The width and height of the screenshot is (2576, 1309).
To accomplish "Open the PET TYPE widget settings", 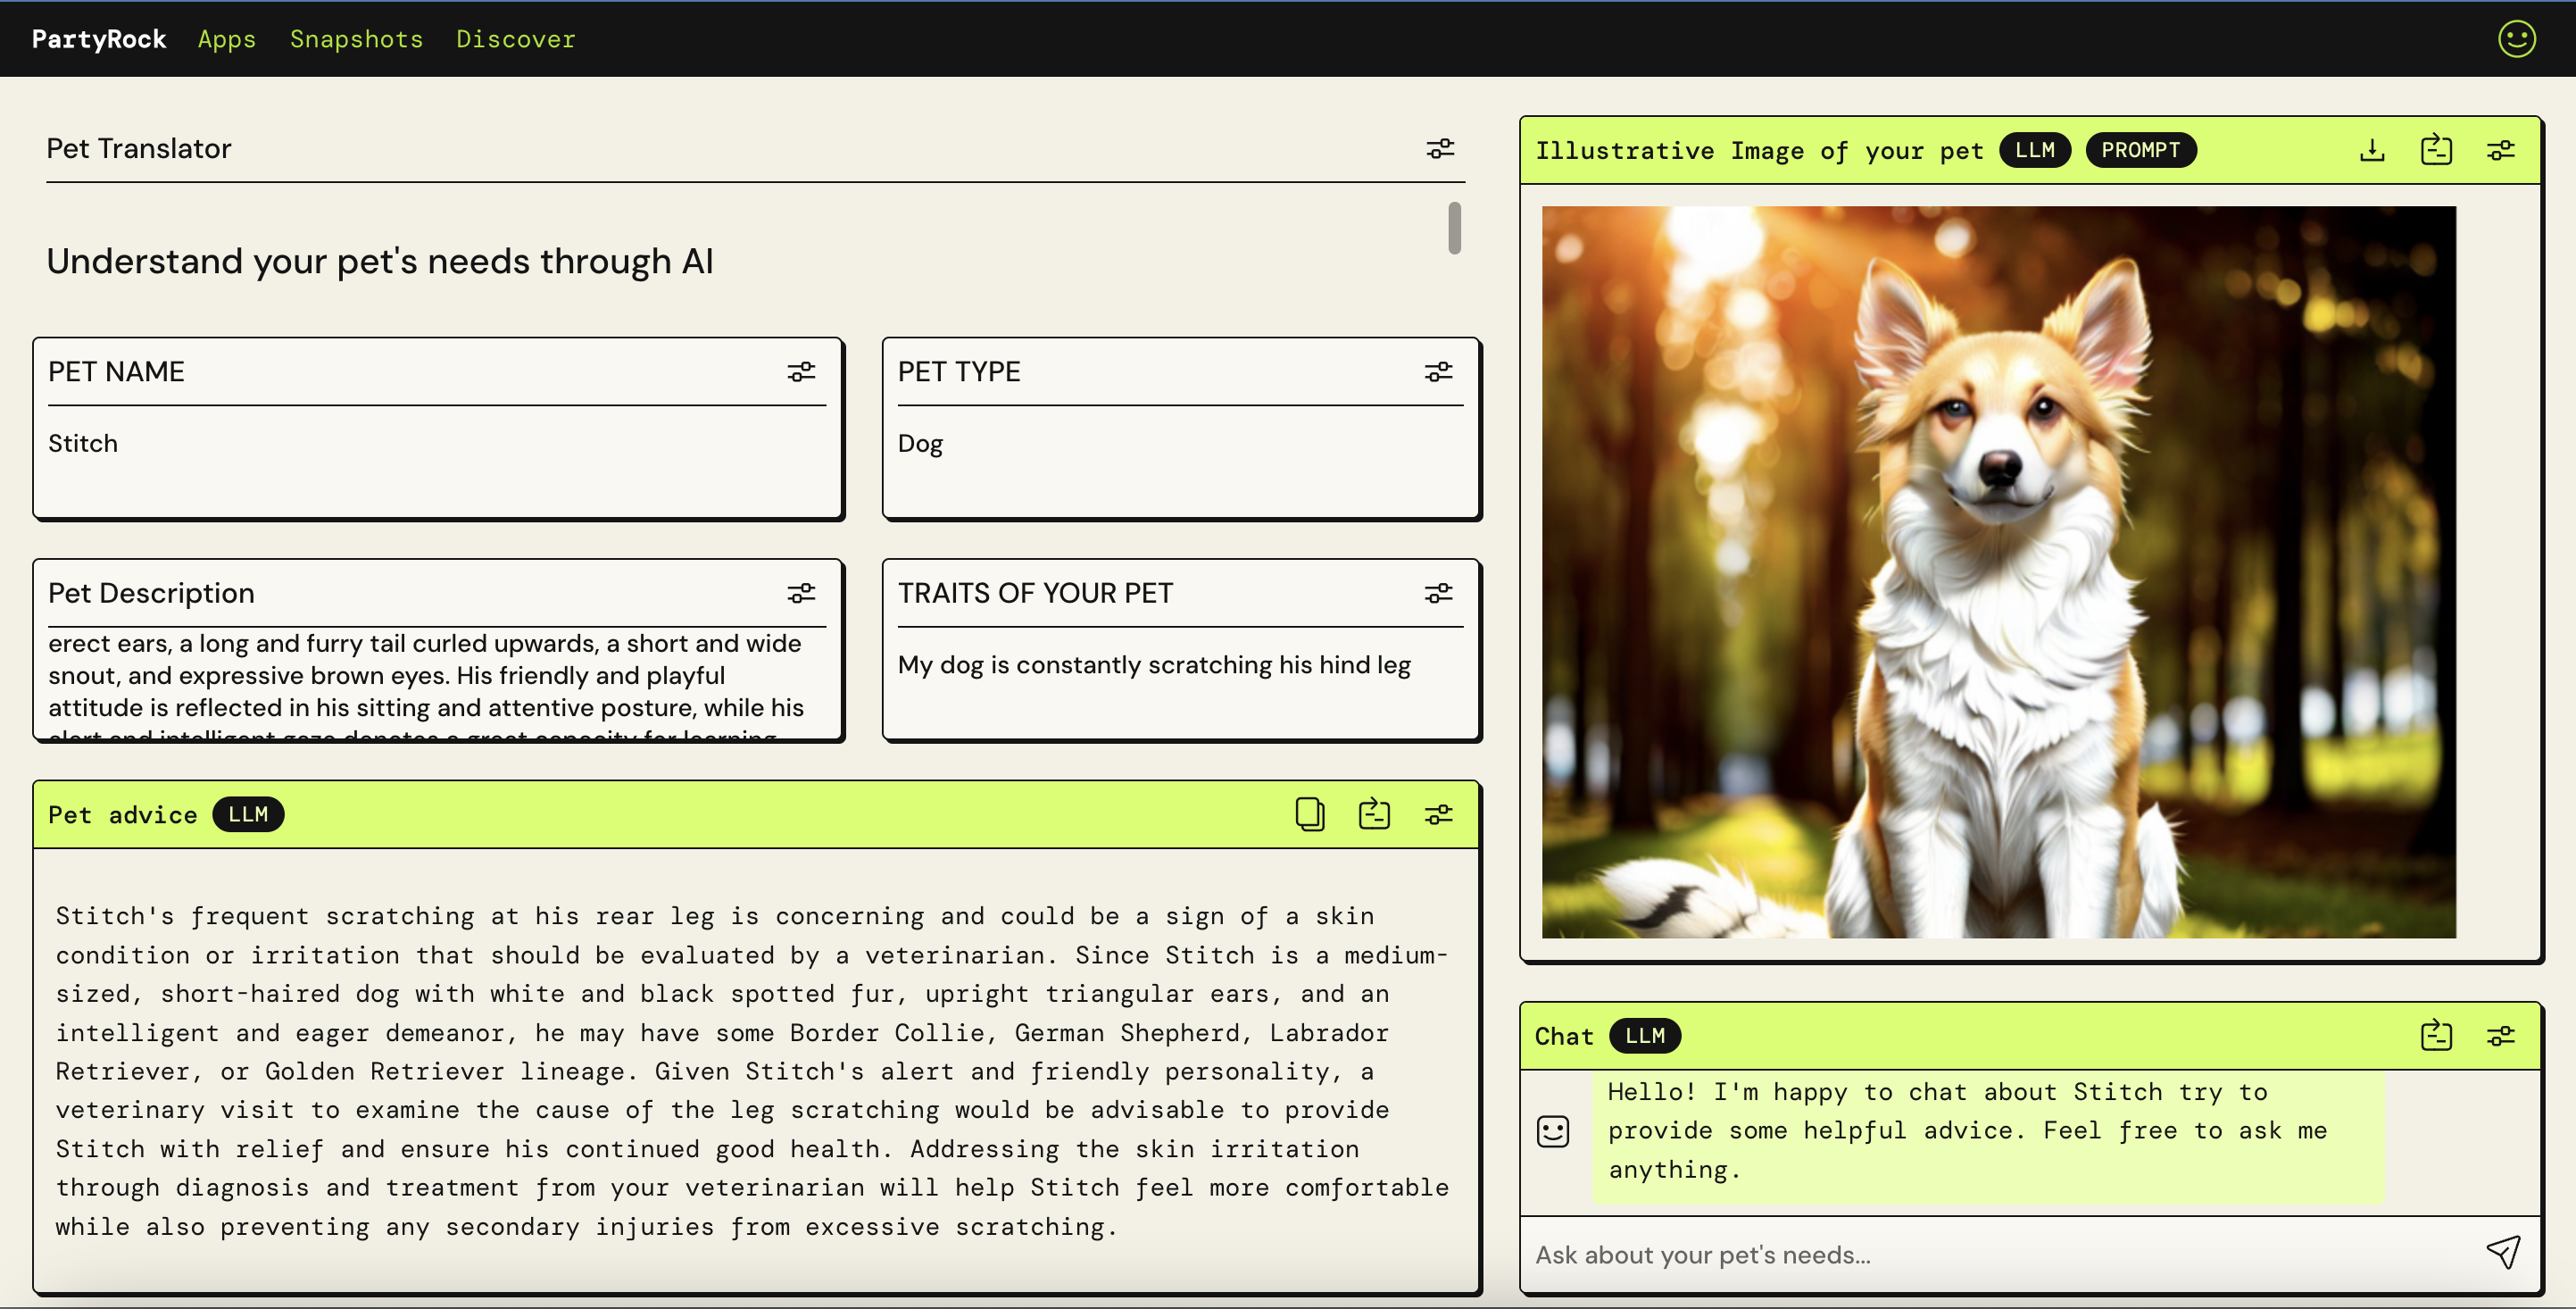I will (x=1438, y=372).
